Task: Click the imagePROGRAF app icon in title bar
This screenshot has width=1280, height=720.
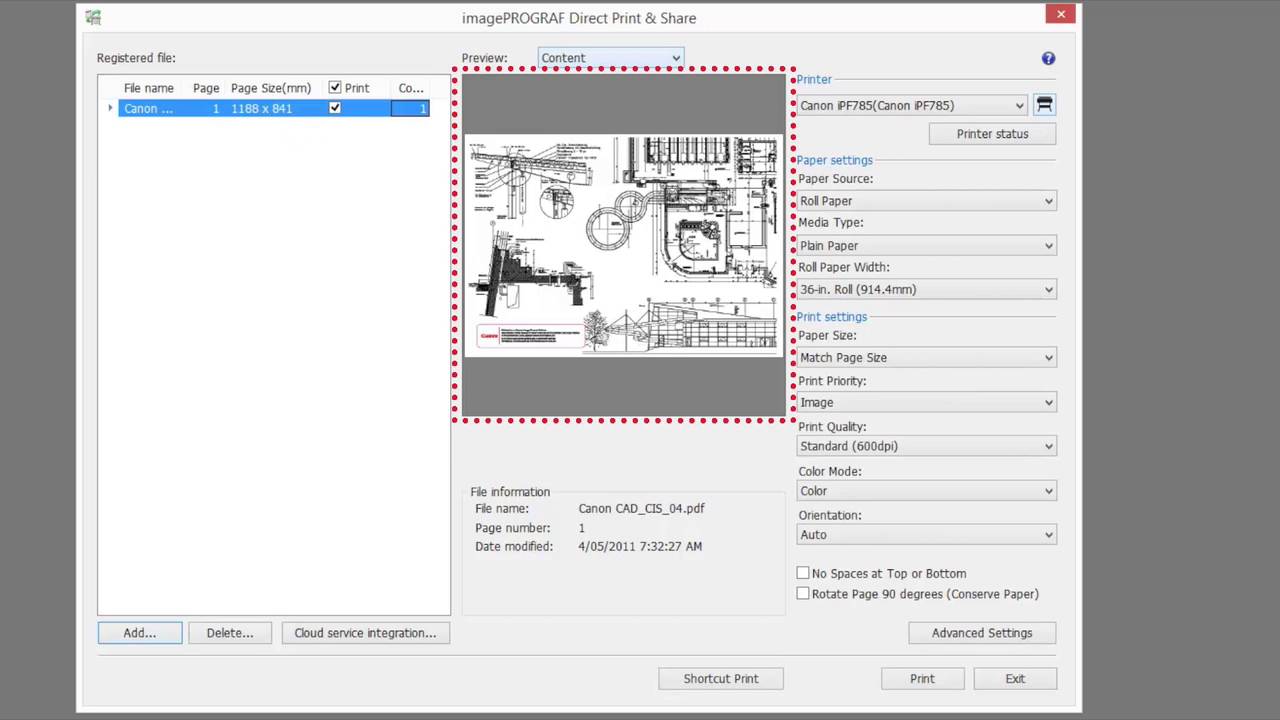Action: (x=93, y=17)
